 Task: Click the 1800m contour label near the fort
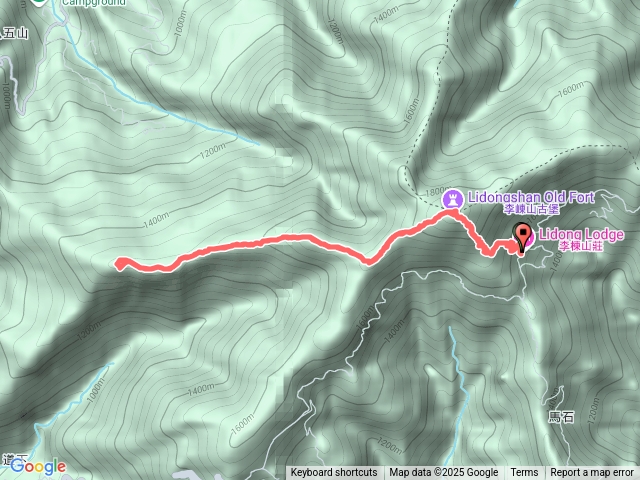[x=435, y=191]
